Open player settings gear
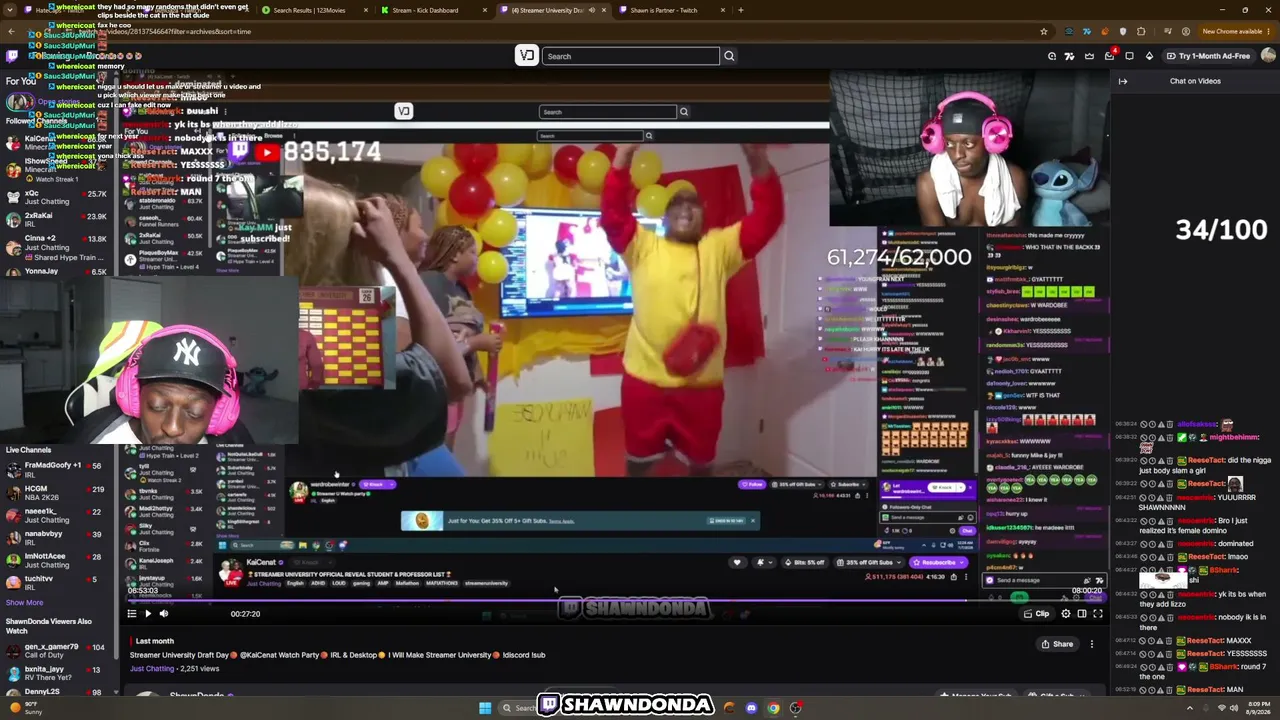The width and height of the screenshot is (1280, 720). tap(1066, 614)
